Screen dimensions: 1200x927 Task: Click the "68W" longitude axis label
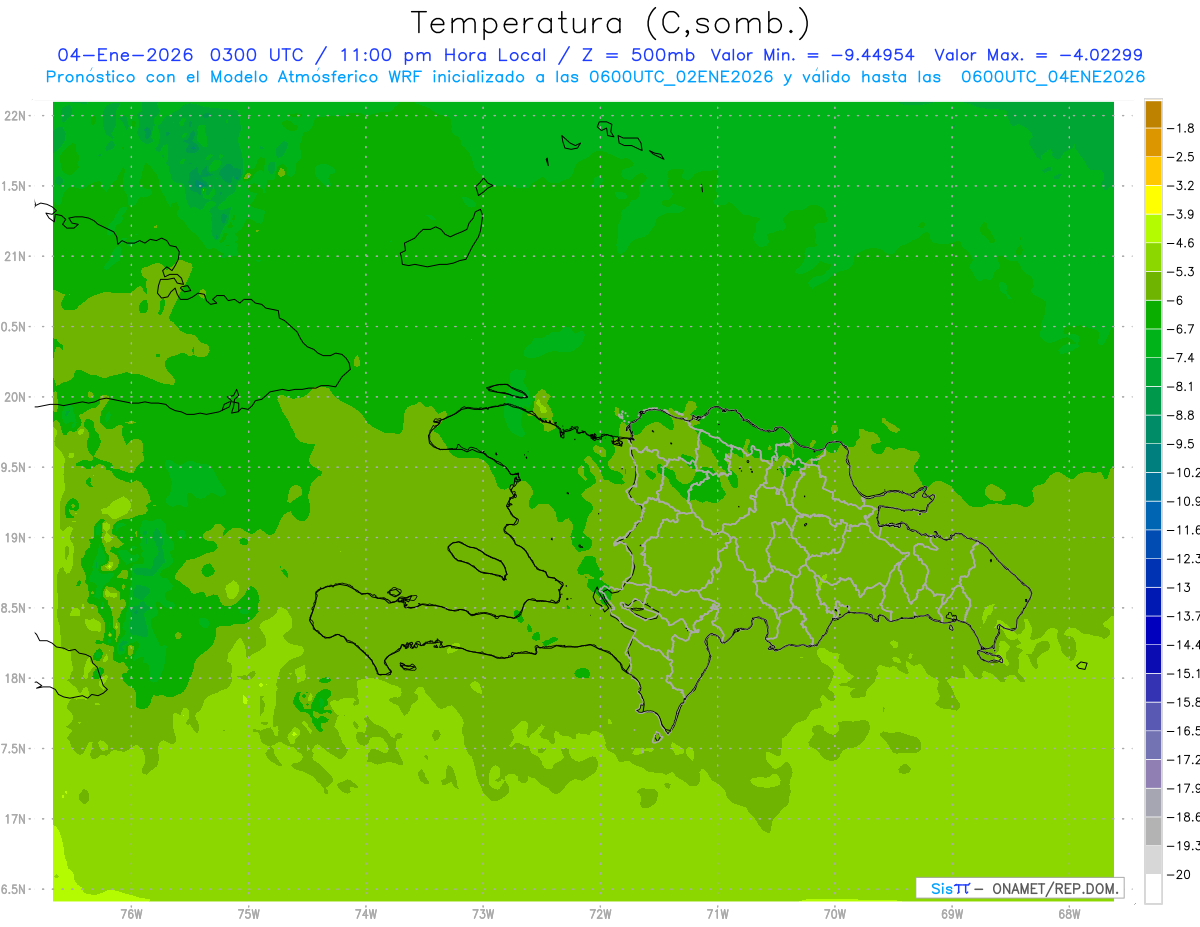(1069, 914)
